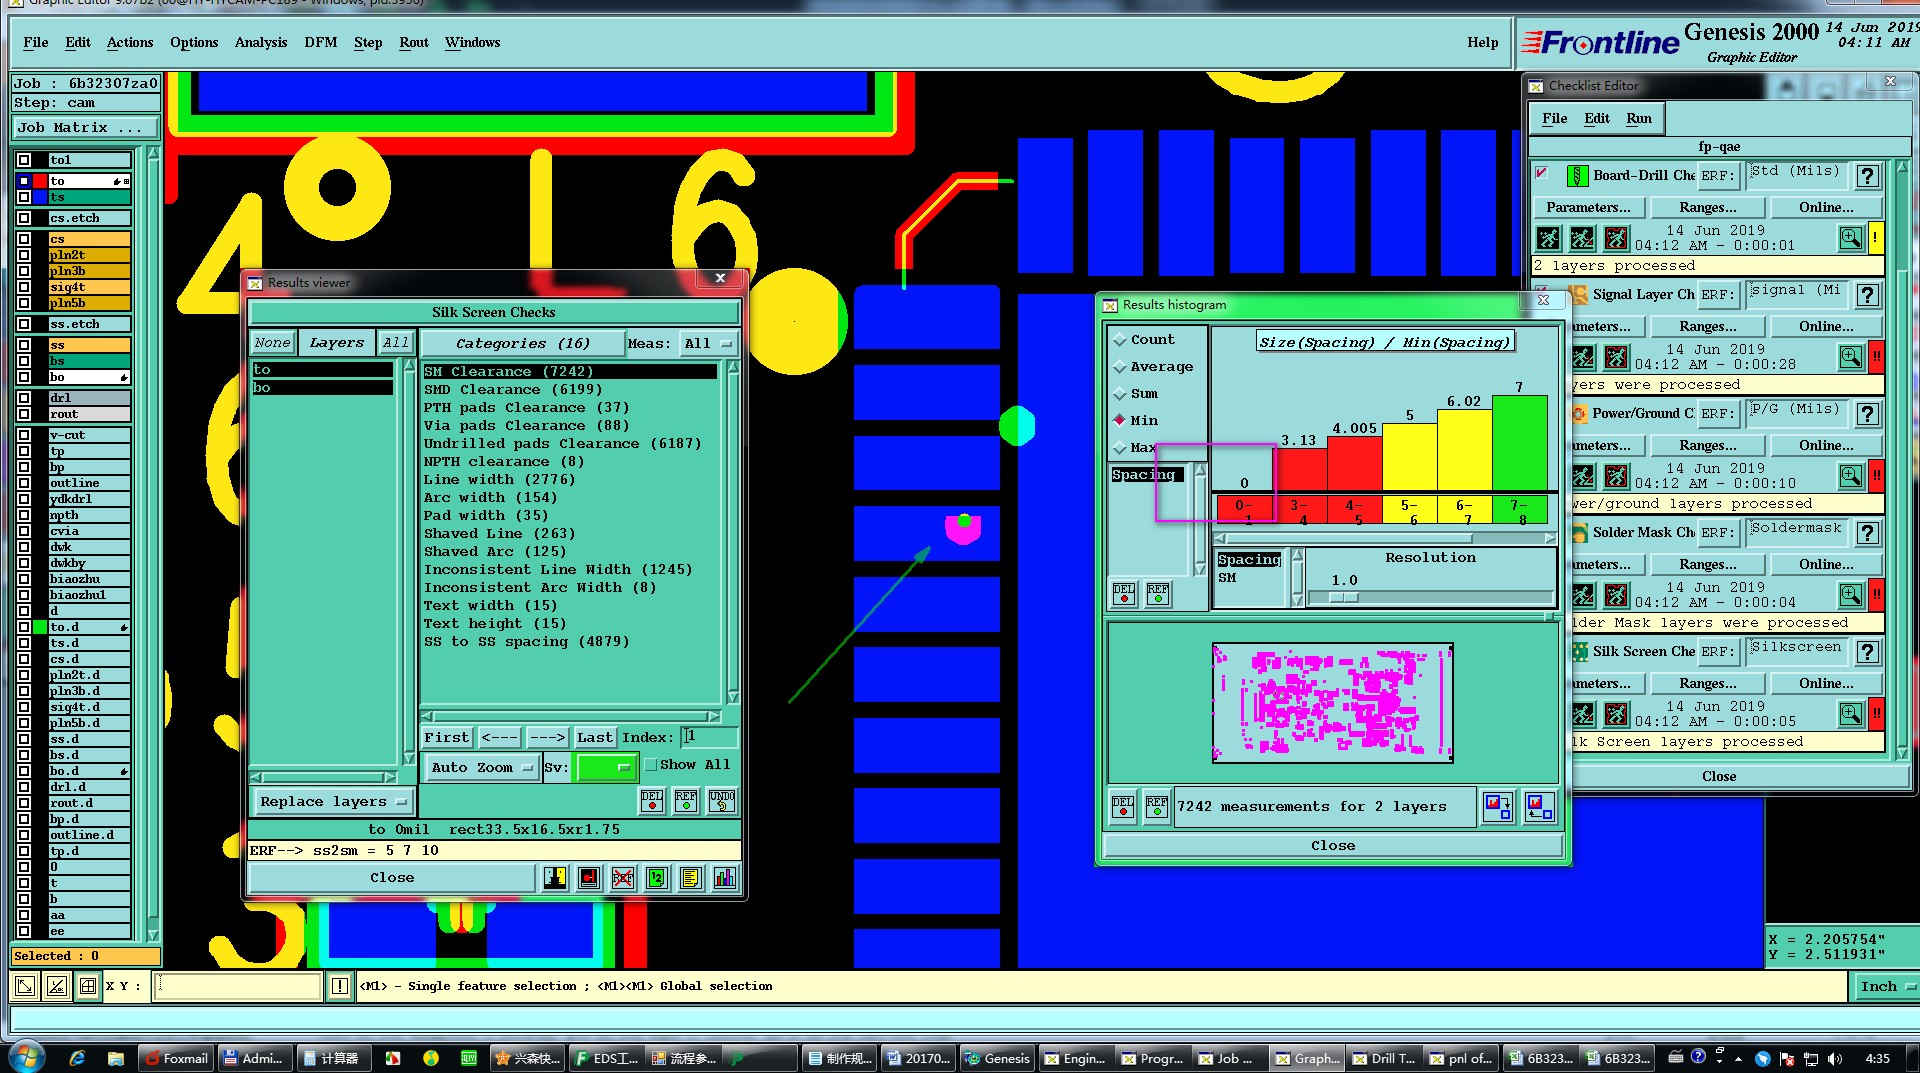Open green Sv severity dropdown
The image size is (1920, 1073).
(607, 768)
